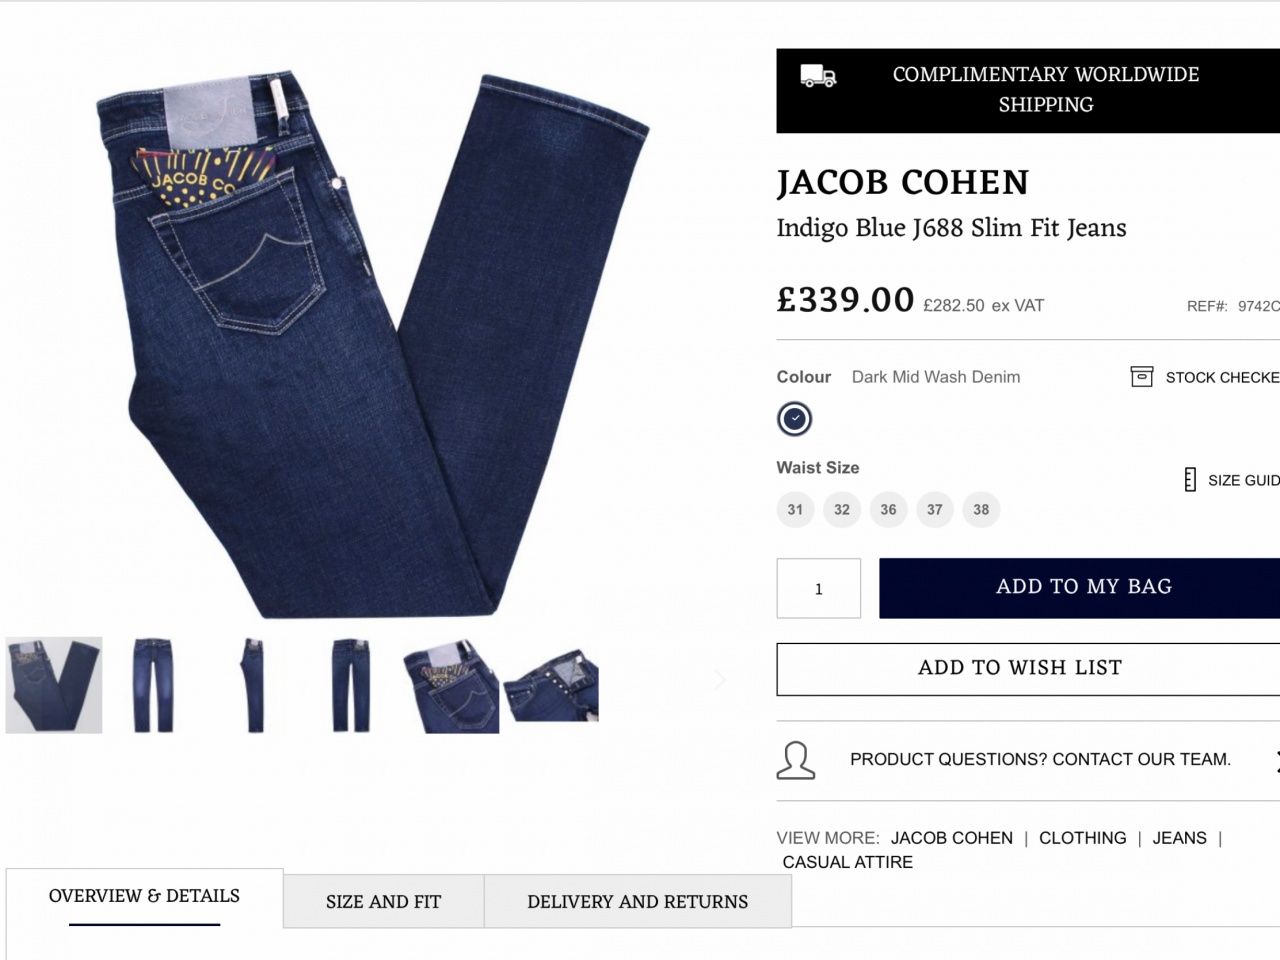Viewport: 1280px width, 960px height.
Task: Select waist size 32
Action: click(842, 510)
